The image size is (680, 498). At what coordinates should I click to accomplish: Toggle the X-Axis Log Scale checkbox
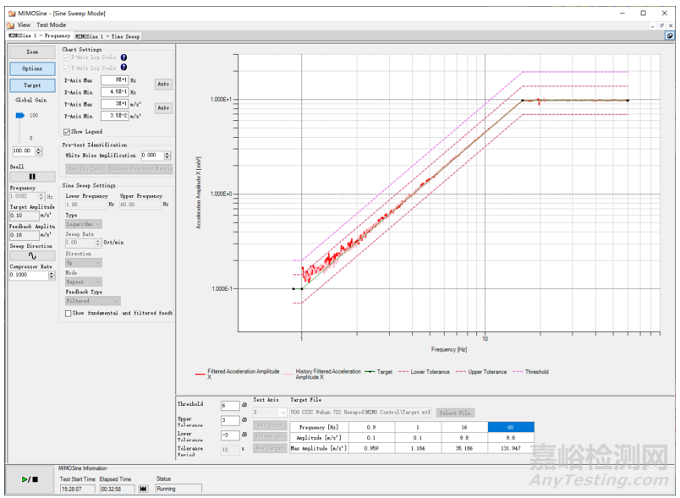pos(67,58)
